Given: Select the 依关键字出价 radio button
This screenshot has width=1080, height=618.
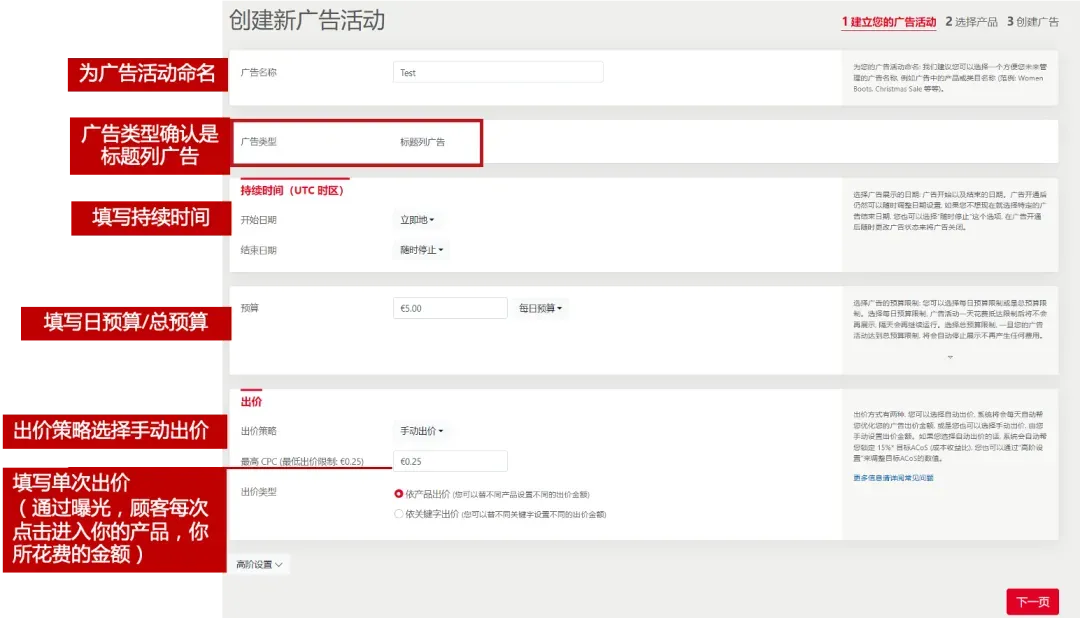Looking at the screenshot, I should point(398,514).
